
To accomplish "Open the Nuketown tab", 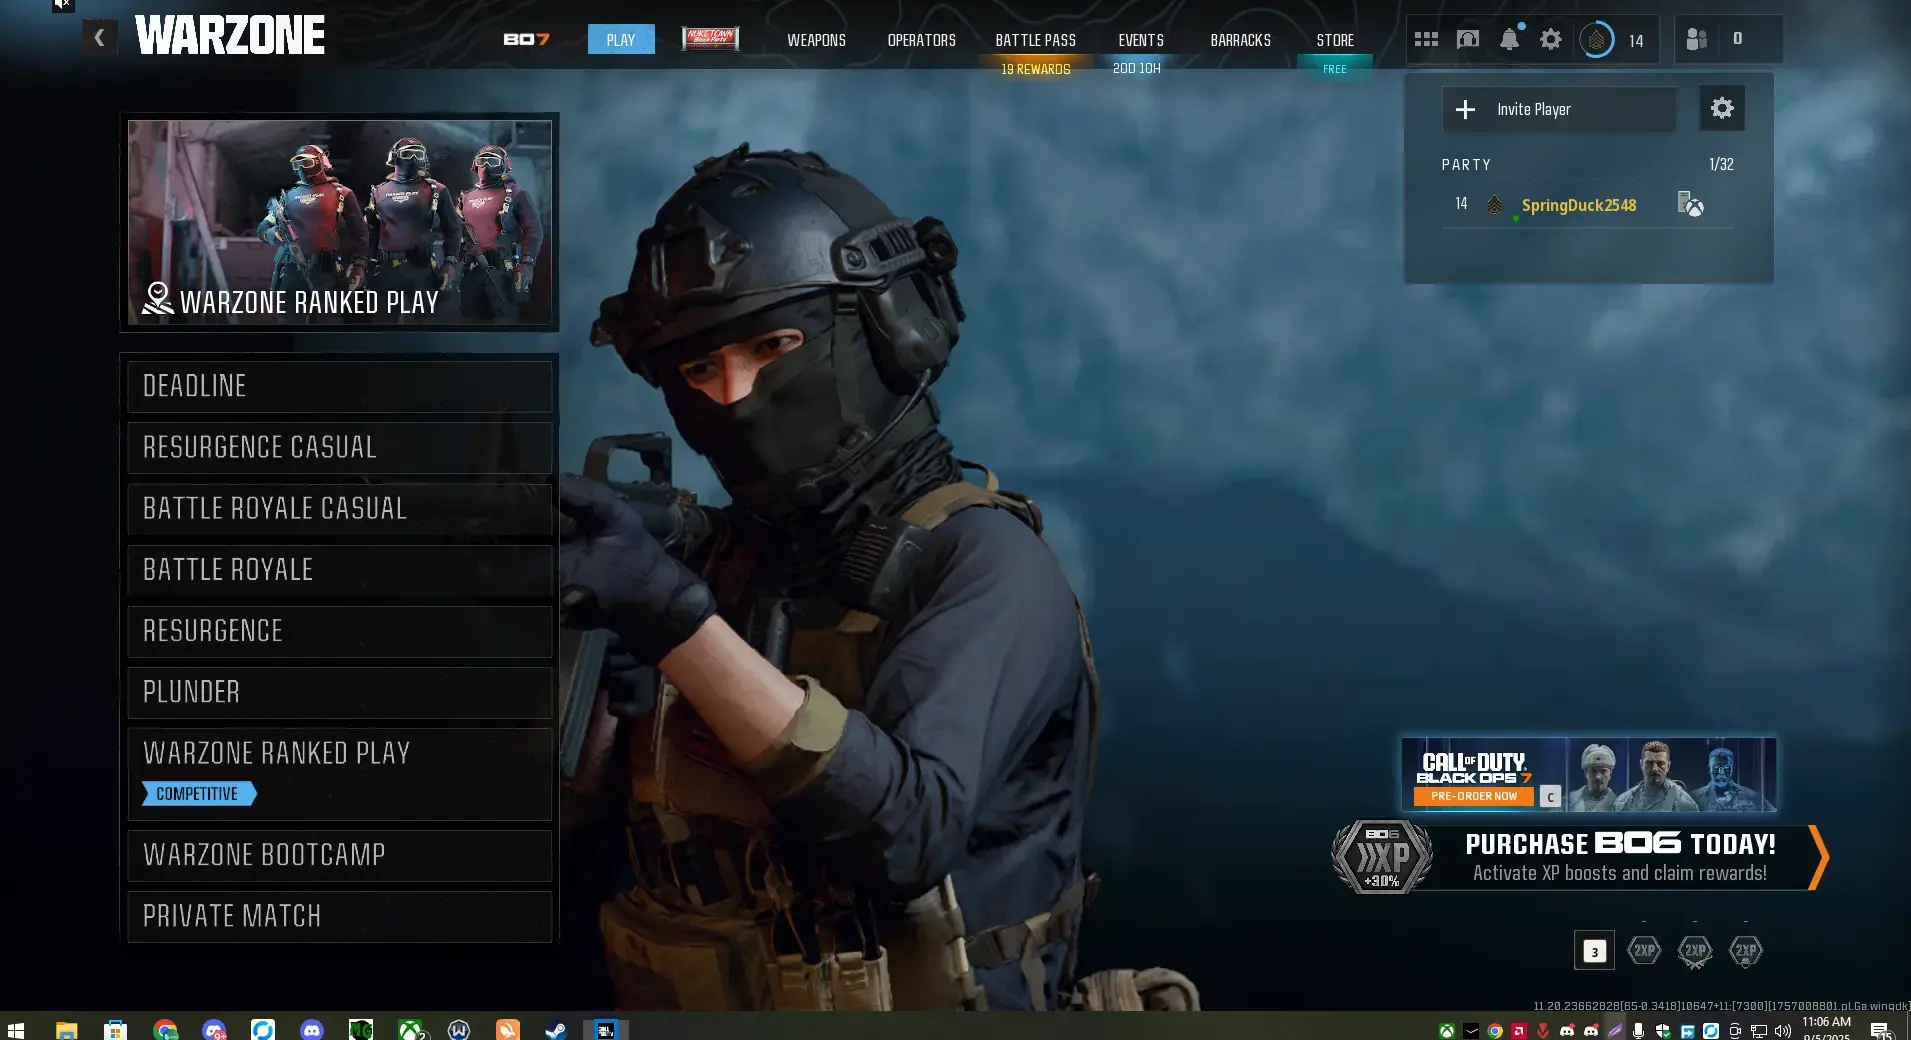I will pyautogui.click(x=710, y=39).
